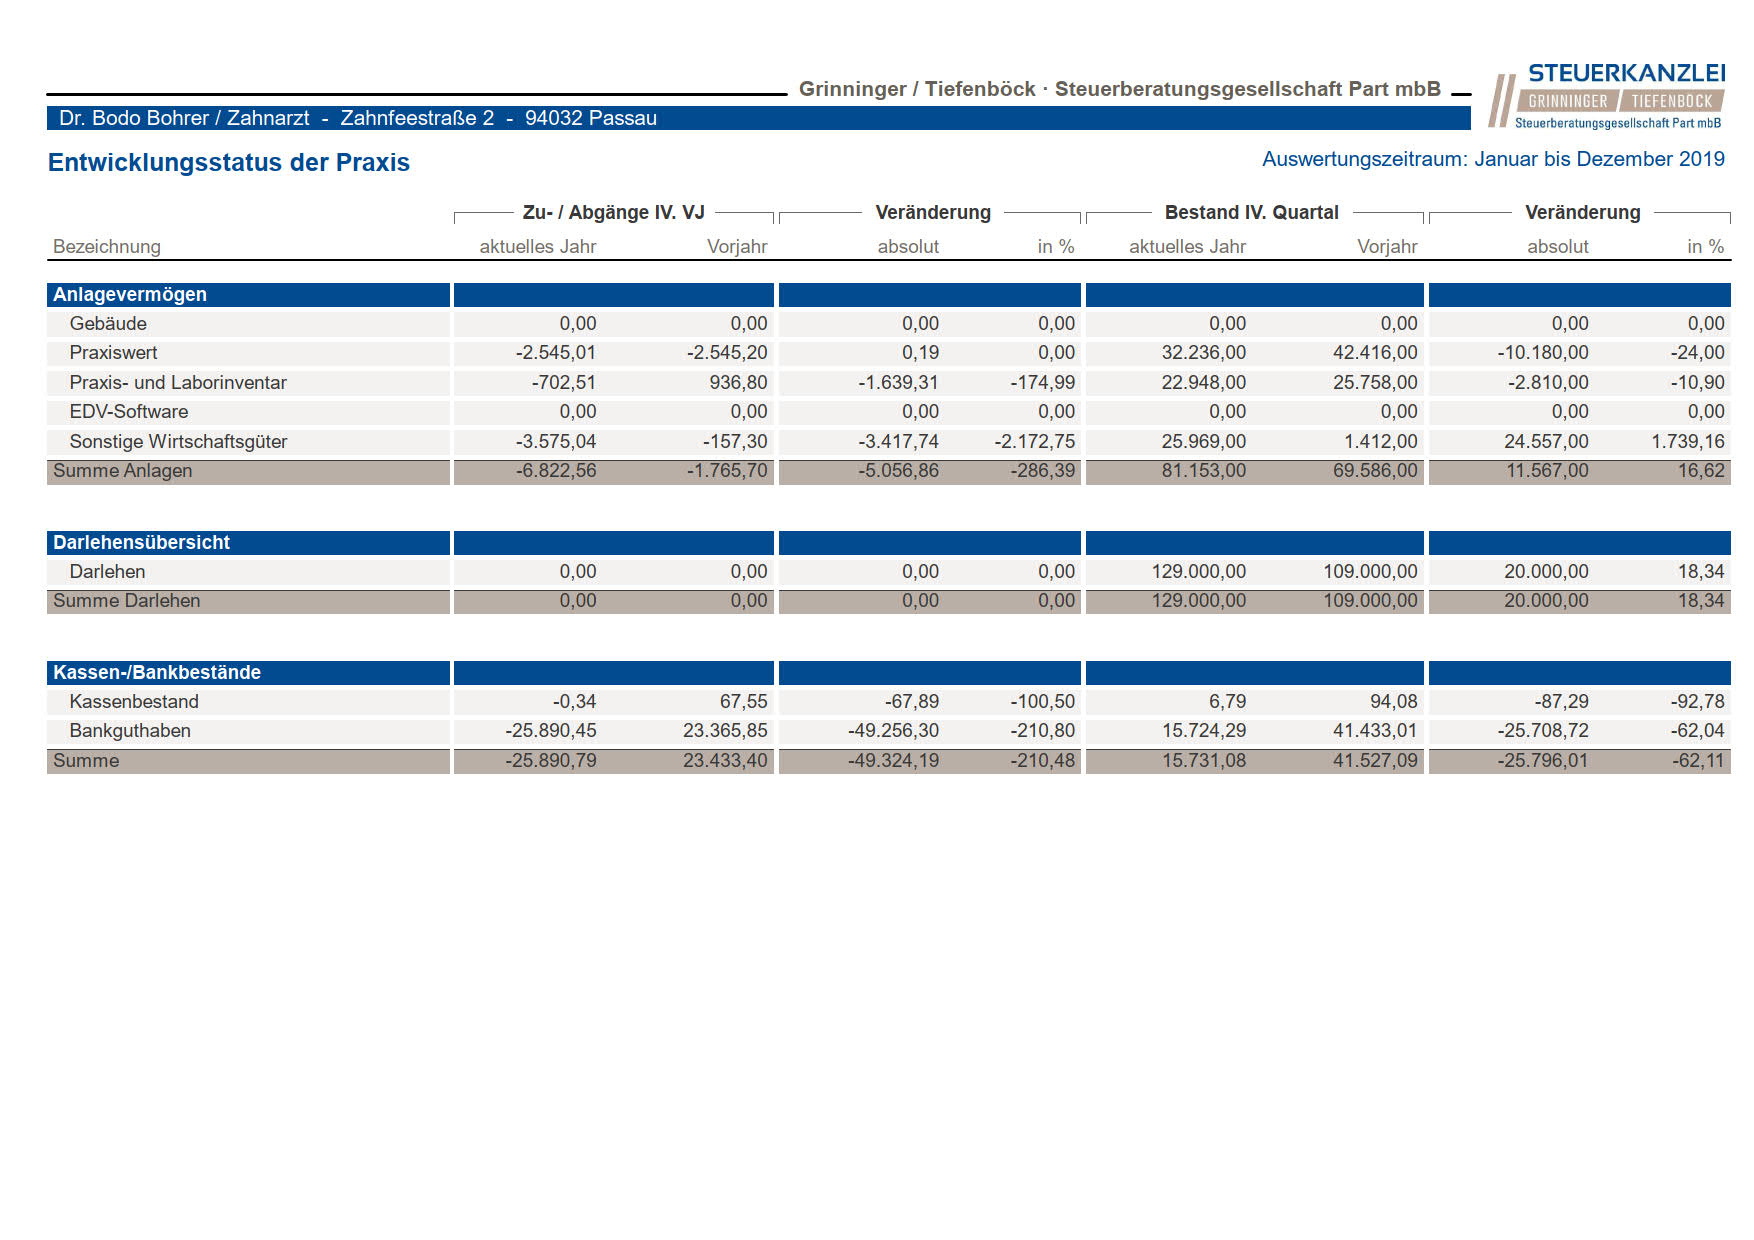Select the 'Bankguthaben' row label
The height and width of the screenshot is (1240, 1754).
pos(130,731)
